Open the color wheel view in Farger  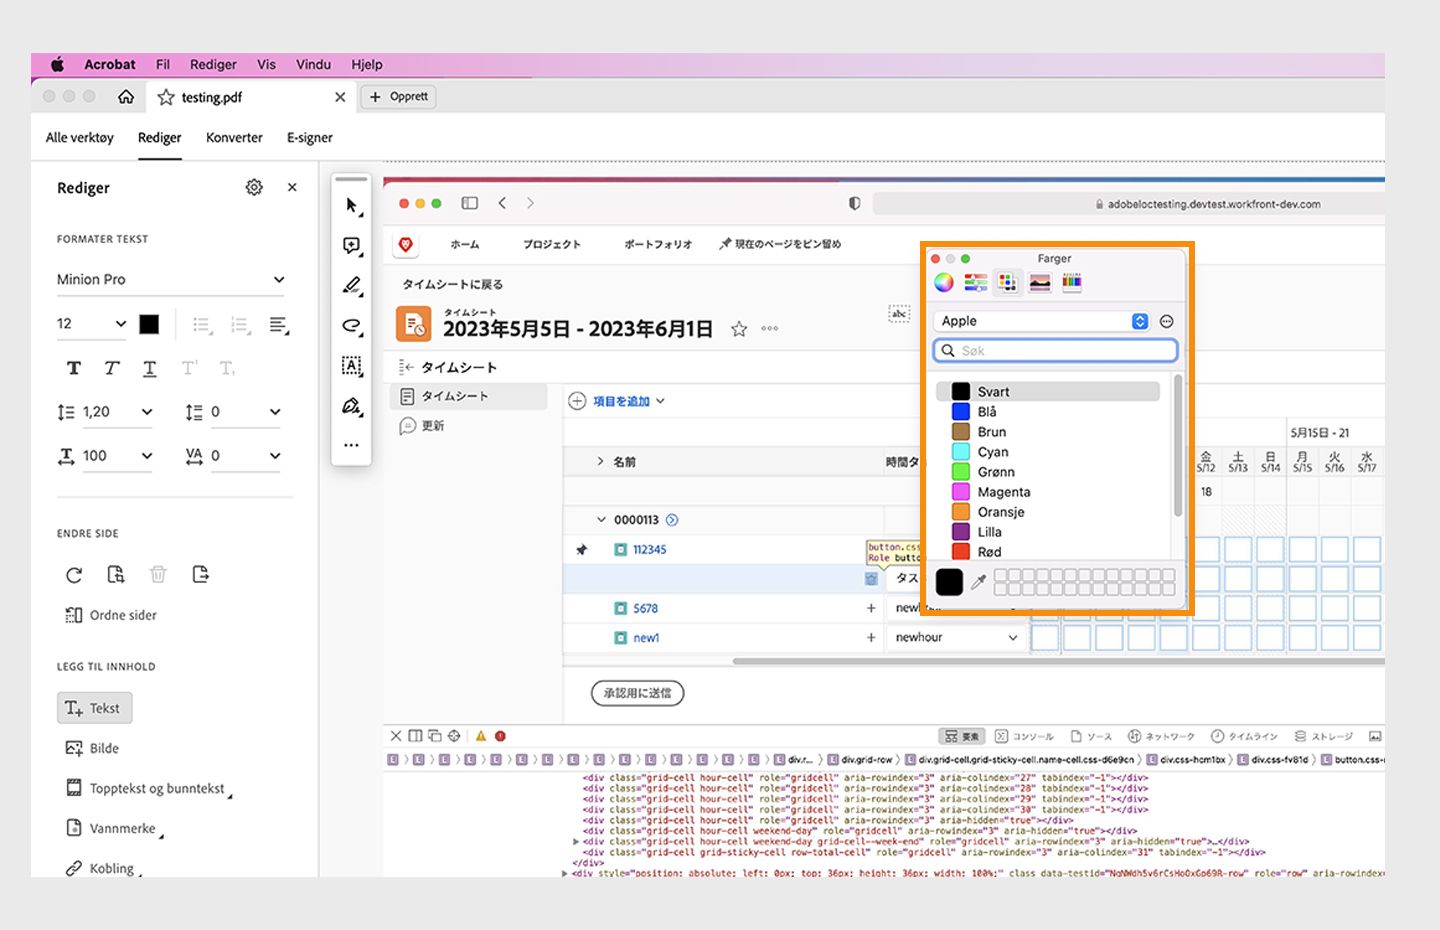coord(943,282)
